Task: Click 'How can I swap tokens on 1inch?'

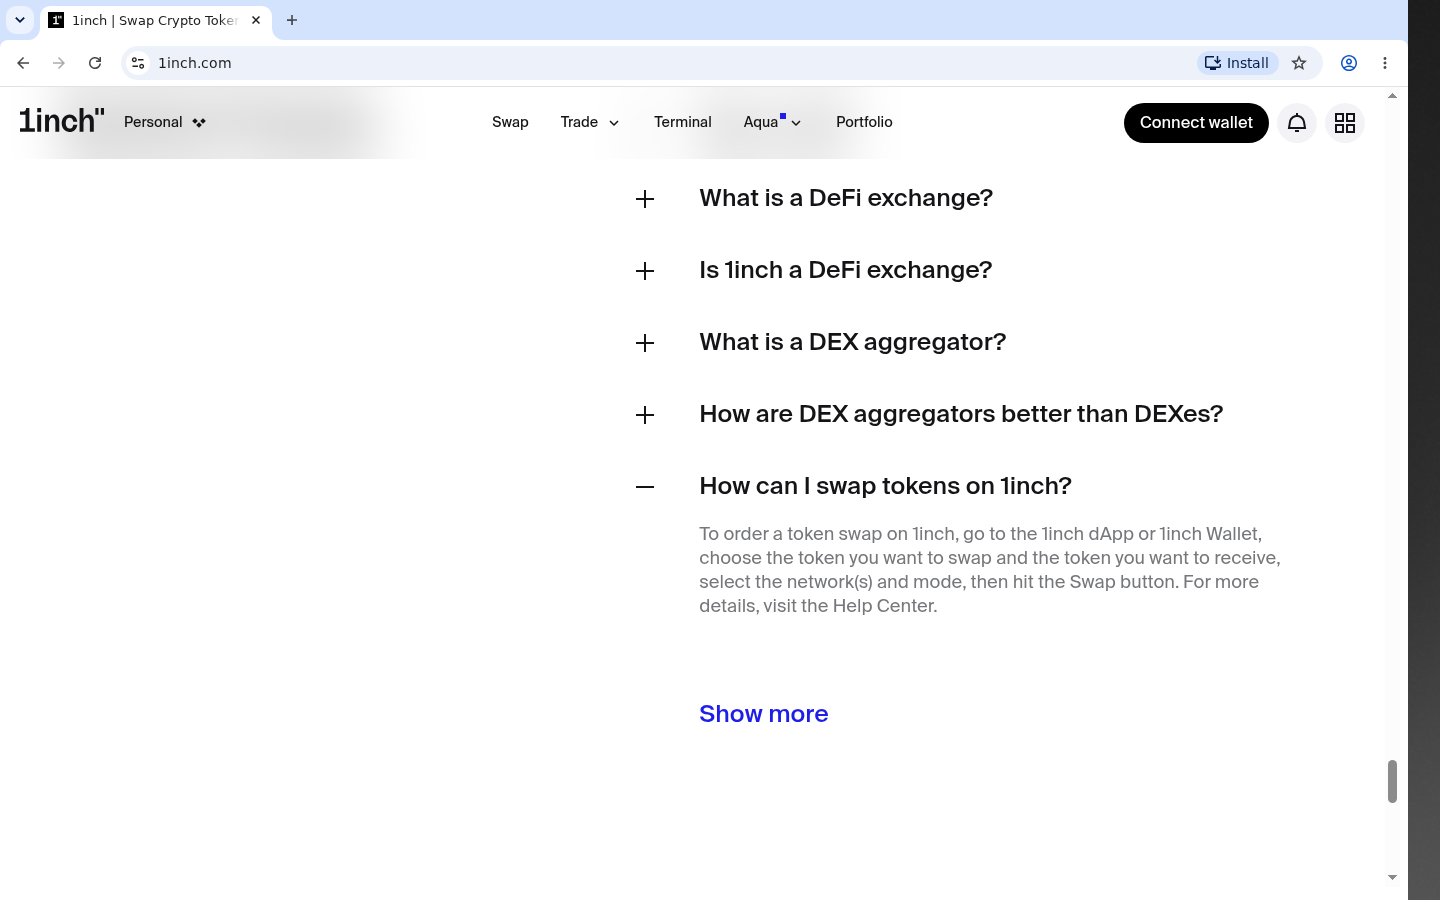Action: pos(885,486)
